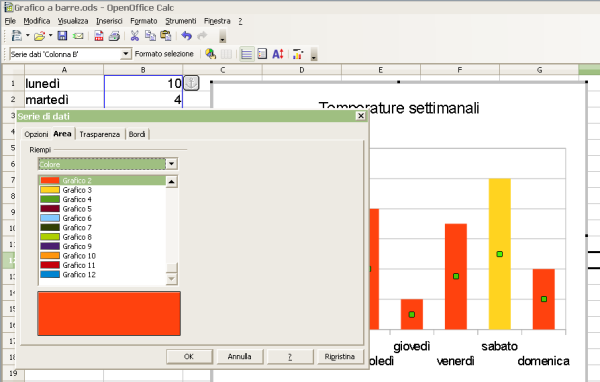Switch to the Bordi tab
Image resolution: width=600 pixels, height=382 pixels.
pos(137,134)
